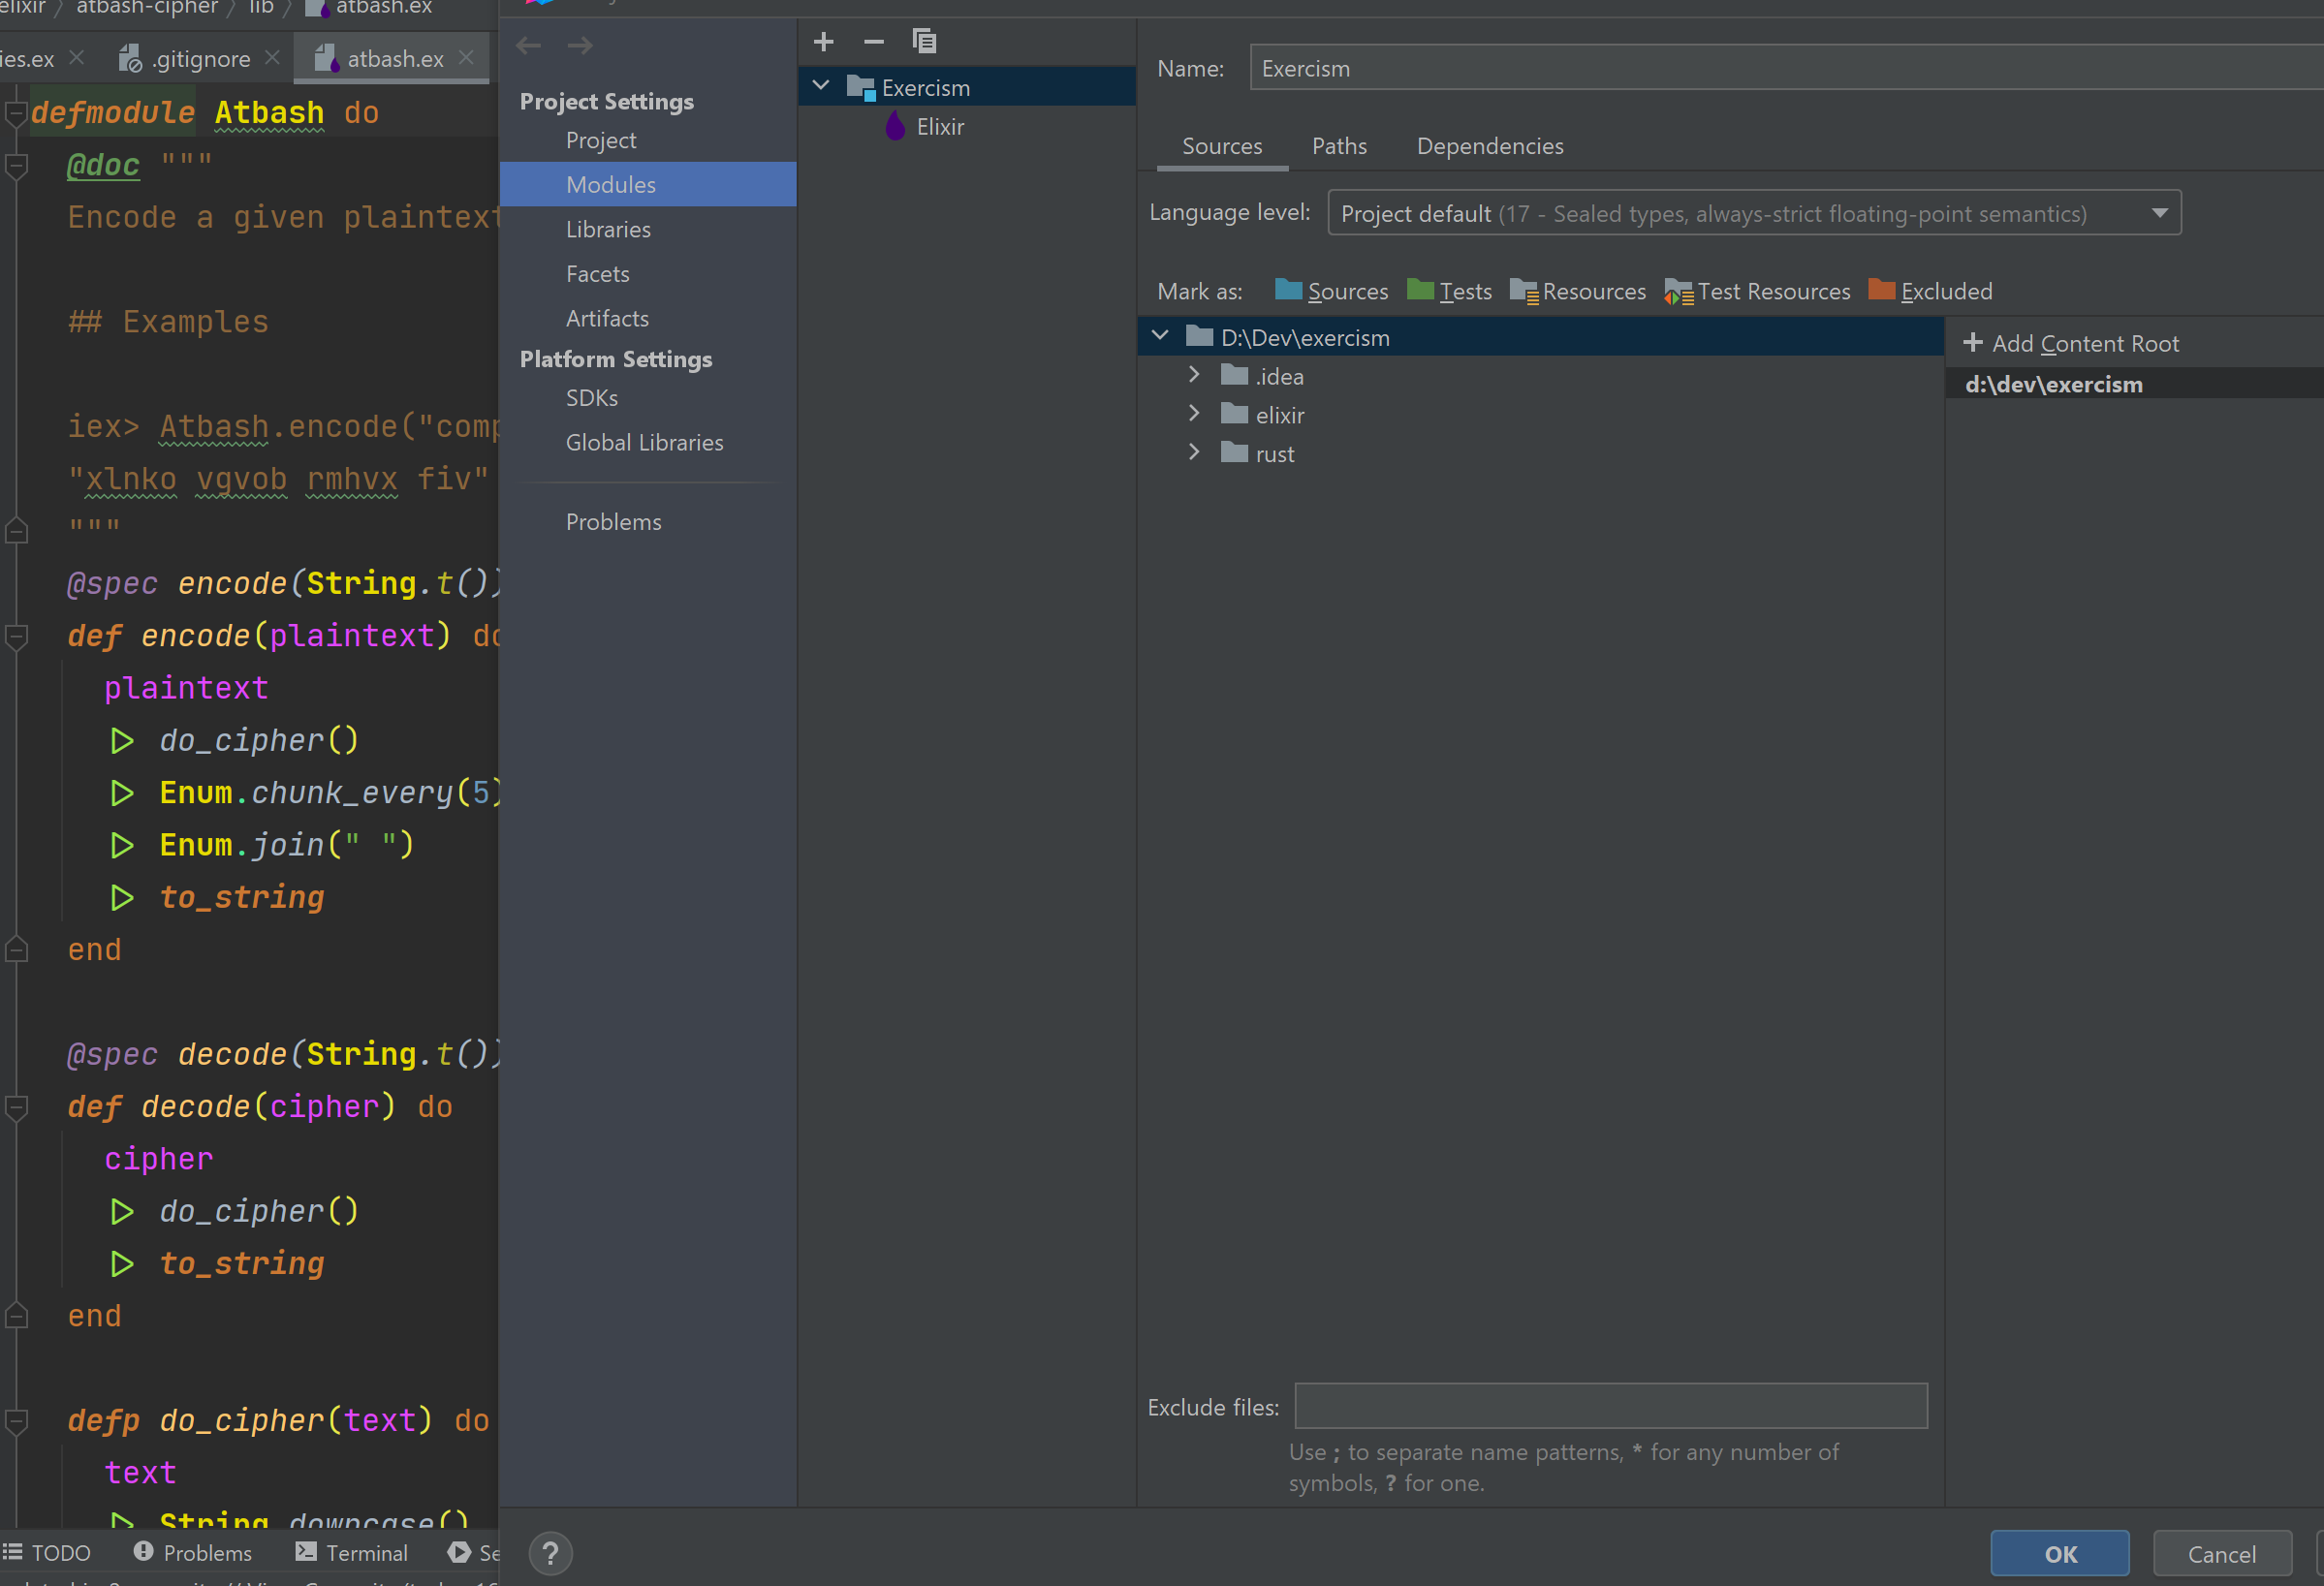
Task: Expand the elixir folder in the tree
Action: point(1194,414)
